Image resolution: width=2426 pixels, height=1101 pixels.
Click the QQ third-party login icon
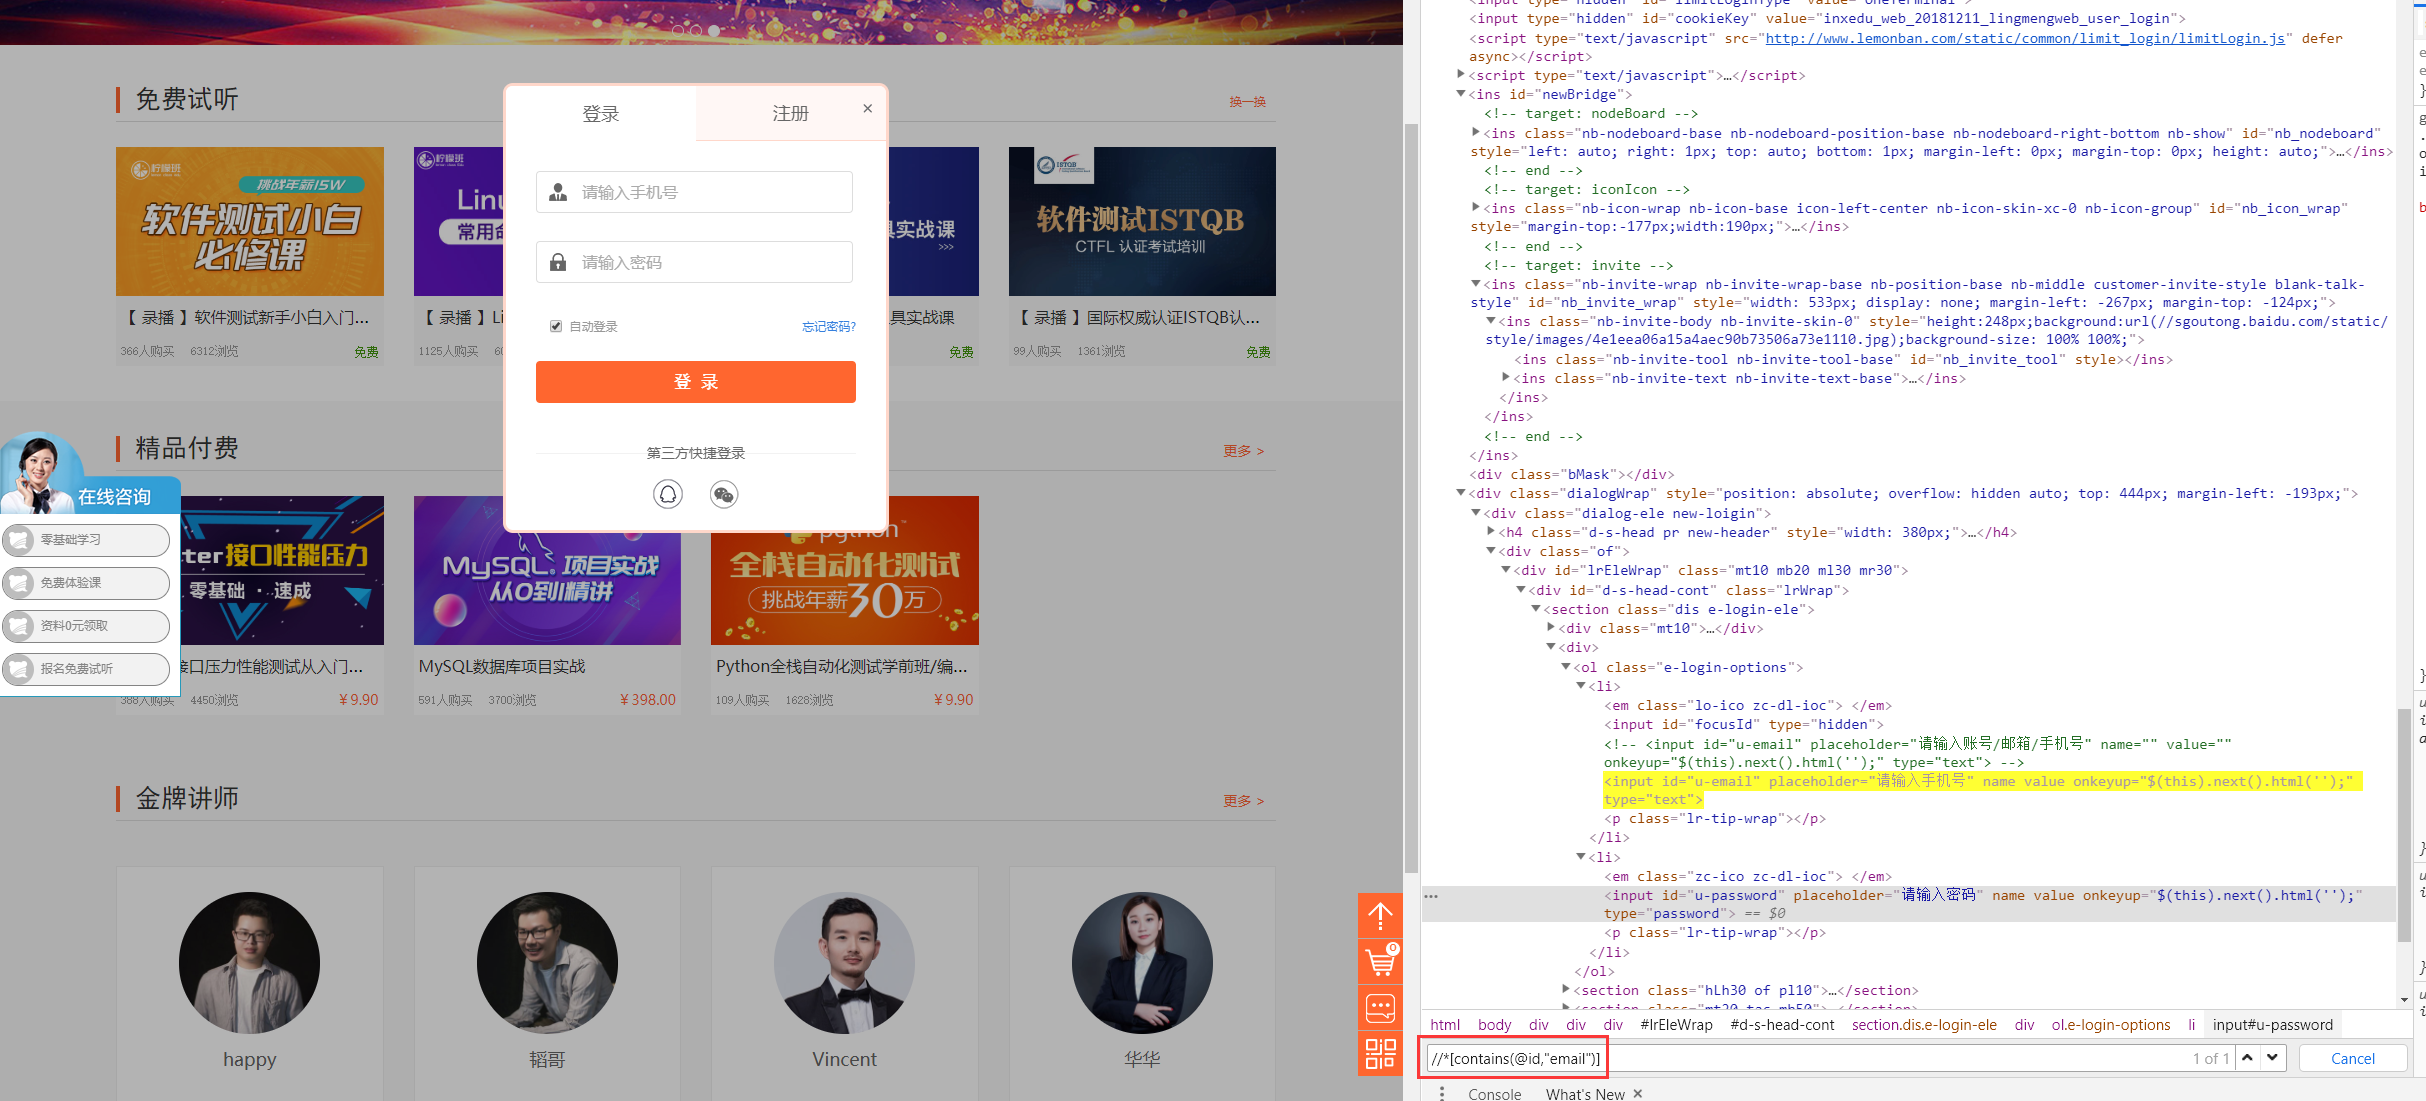pyautogui.click(x=668, y=494)
